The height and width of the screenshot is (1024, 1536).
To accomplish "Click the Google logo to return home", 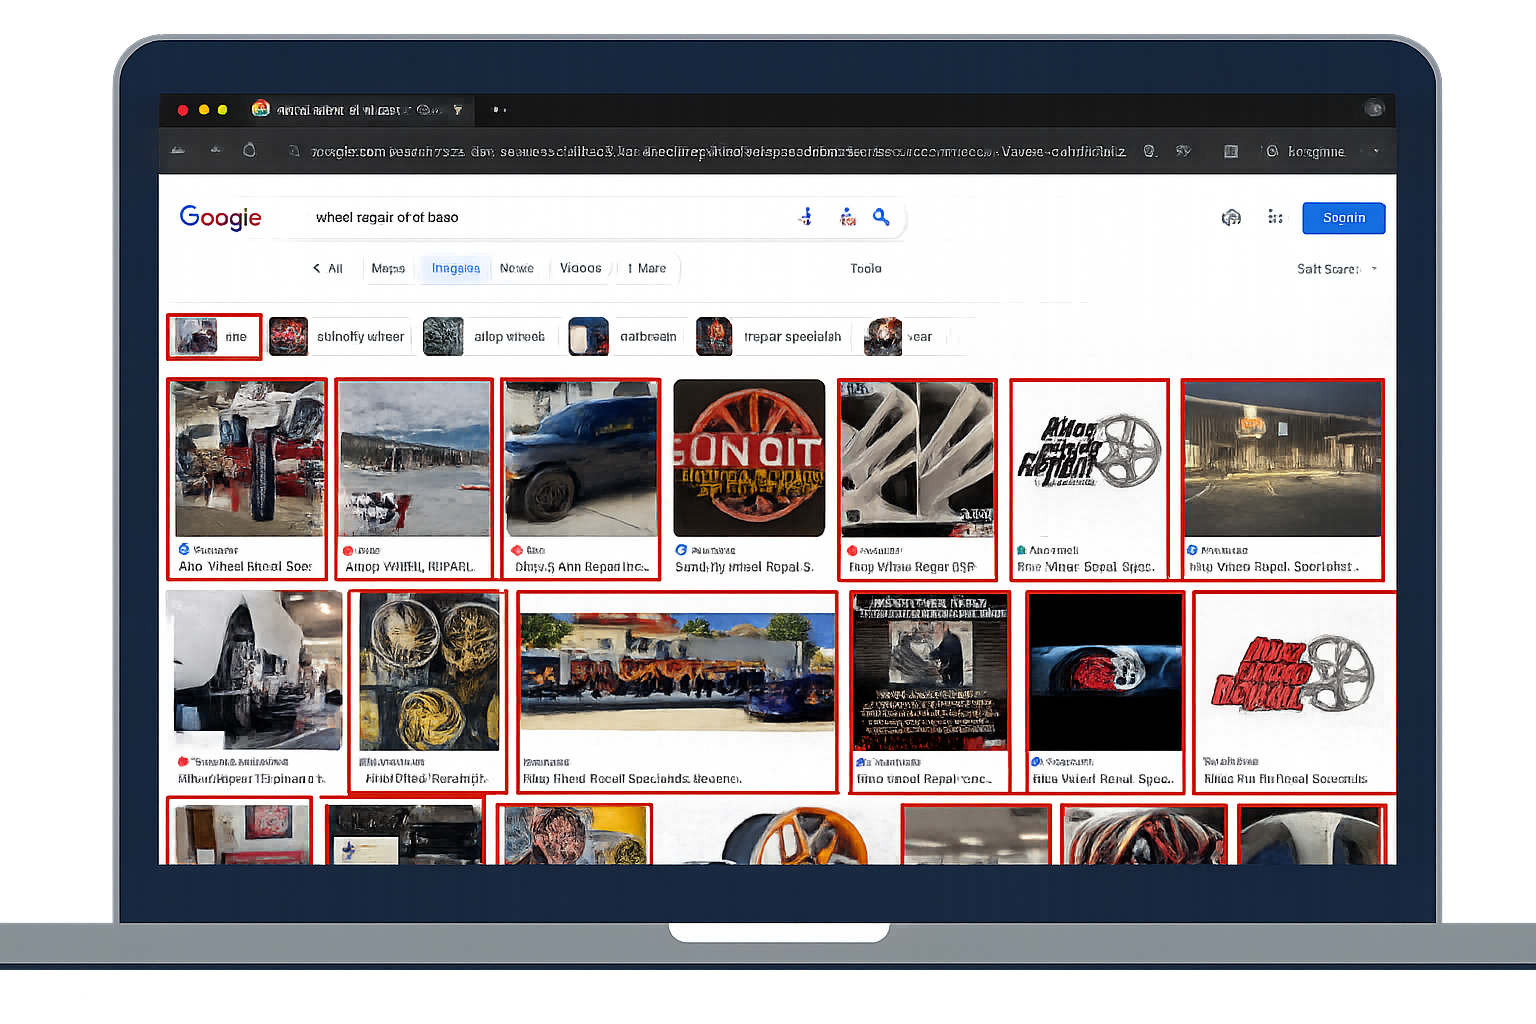I will pyautogui.click(x=220, y=218).
